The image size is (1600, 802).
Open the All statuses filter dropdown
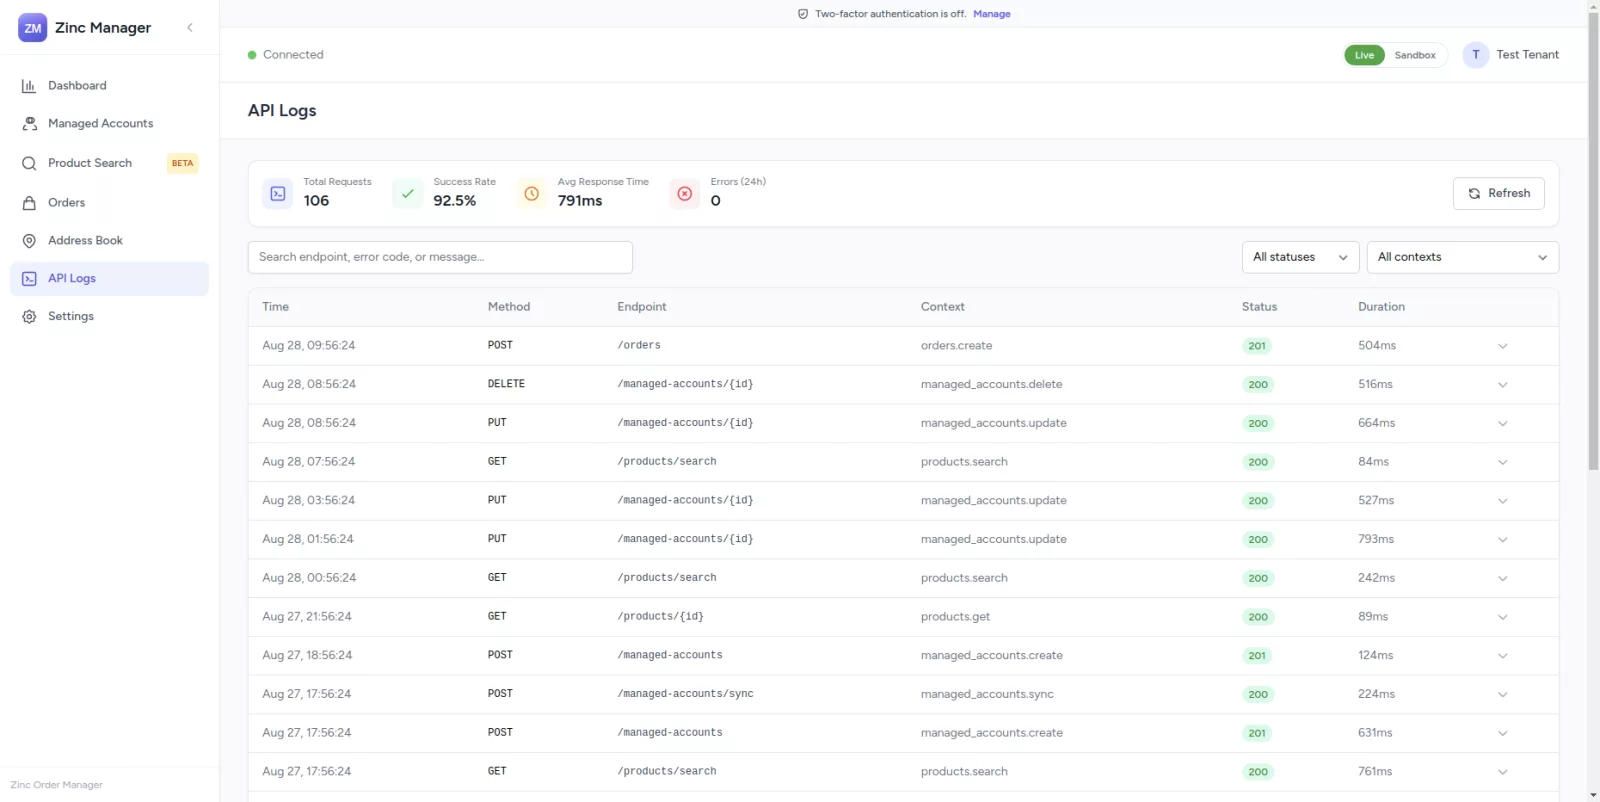click(1300, 257)
